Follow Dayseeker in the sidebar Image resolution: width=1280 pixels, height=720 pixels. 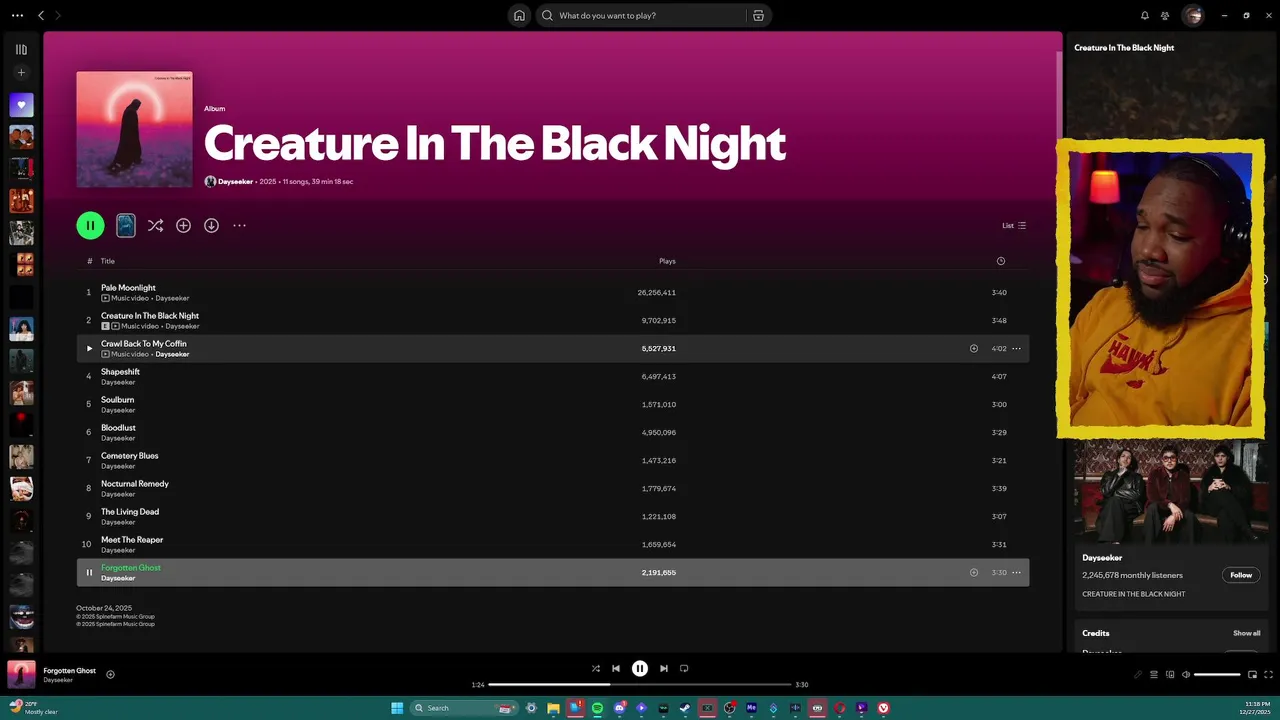[1241, 575]
